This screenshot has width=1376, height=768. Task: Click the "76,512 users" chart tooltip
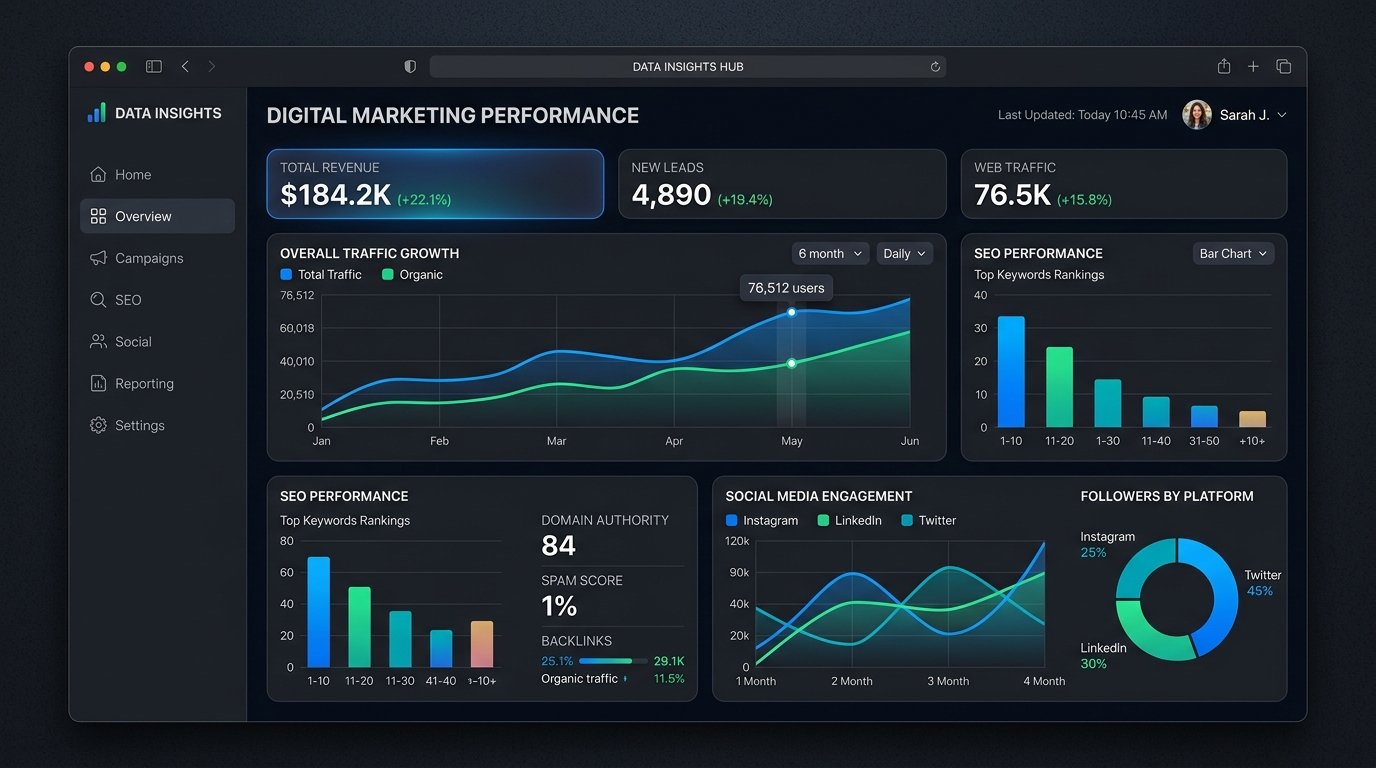tap(786, 288)
